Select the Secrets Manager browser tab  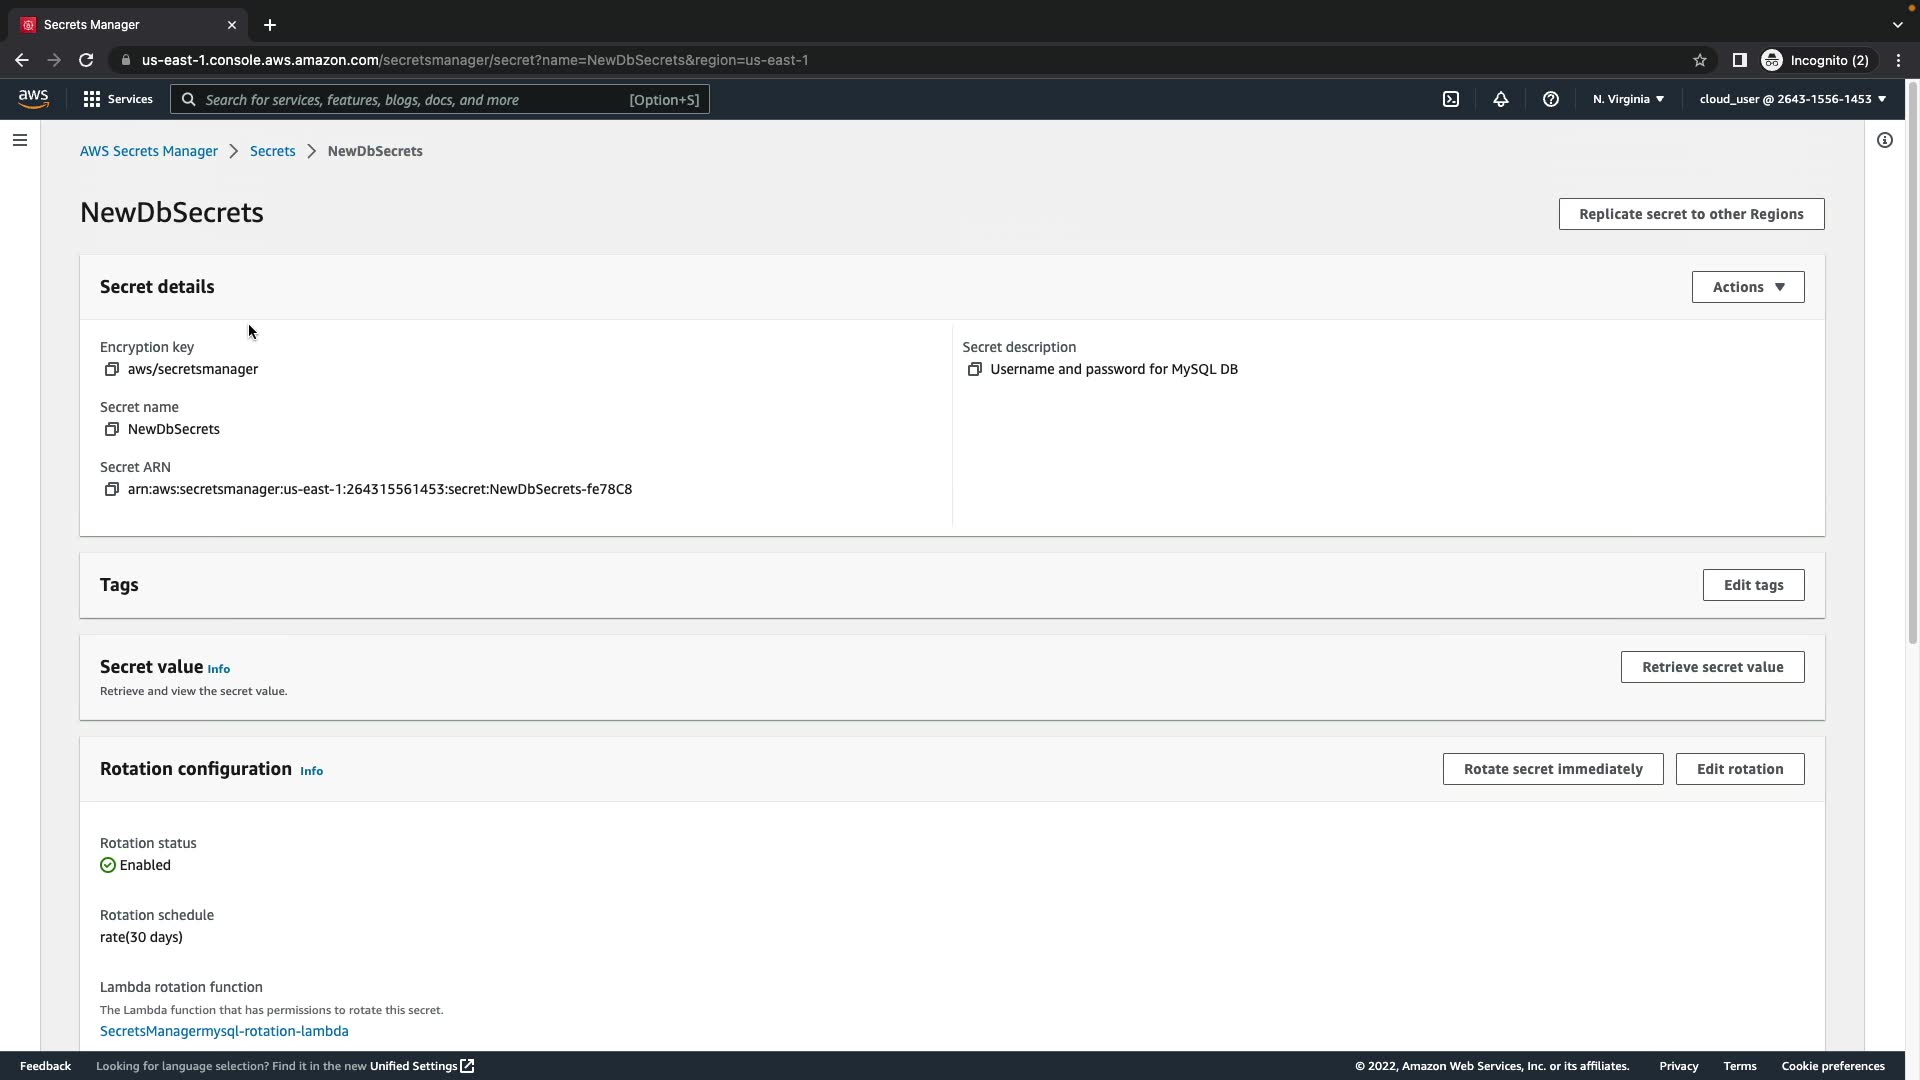tap(120, 25)
